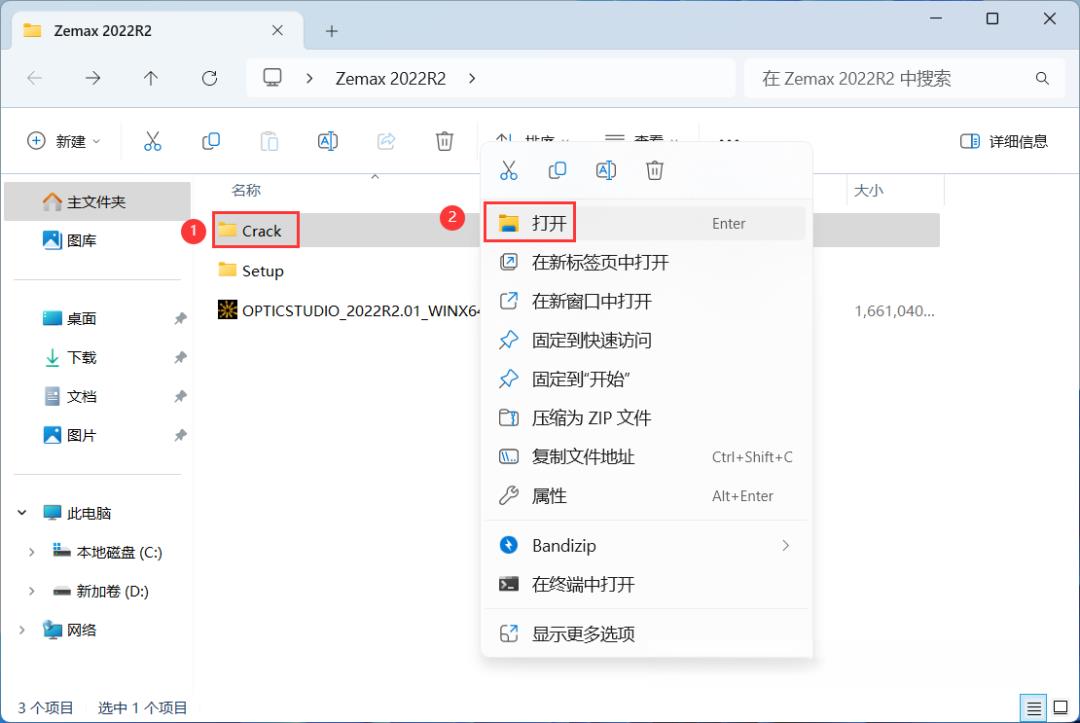Switch to large thumbnails view in the status bar
The width and height of the screenshot is (1080, 723).
click(x=1061, y=707)
